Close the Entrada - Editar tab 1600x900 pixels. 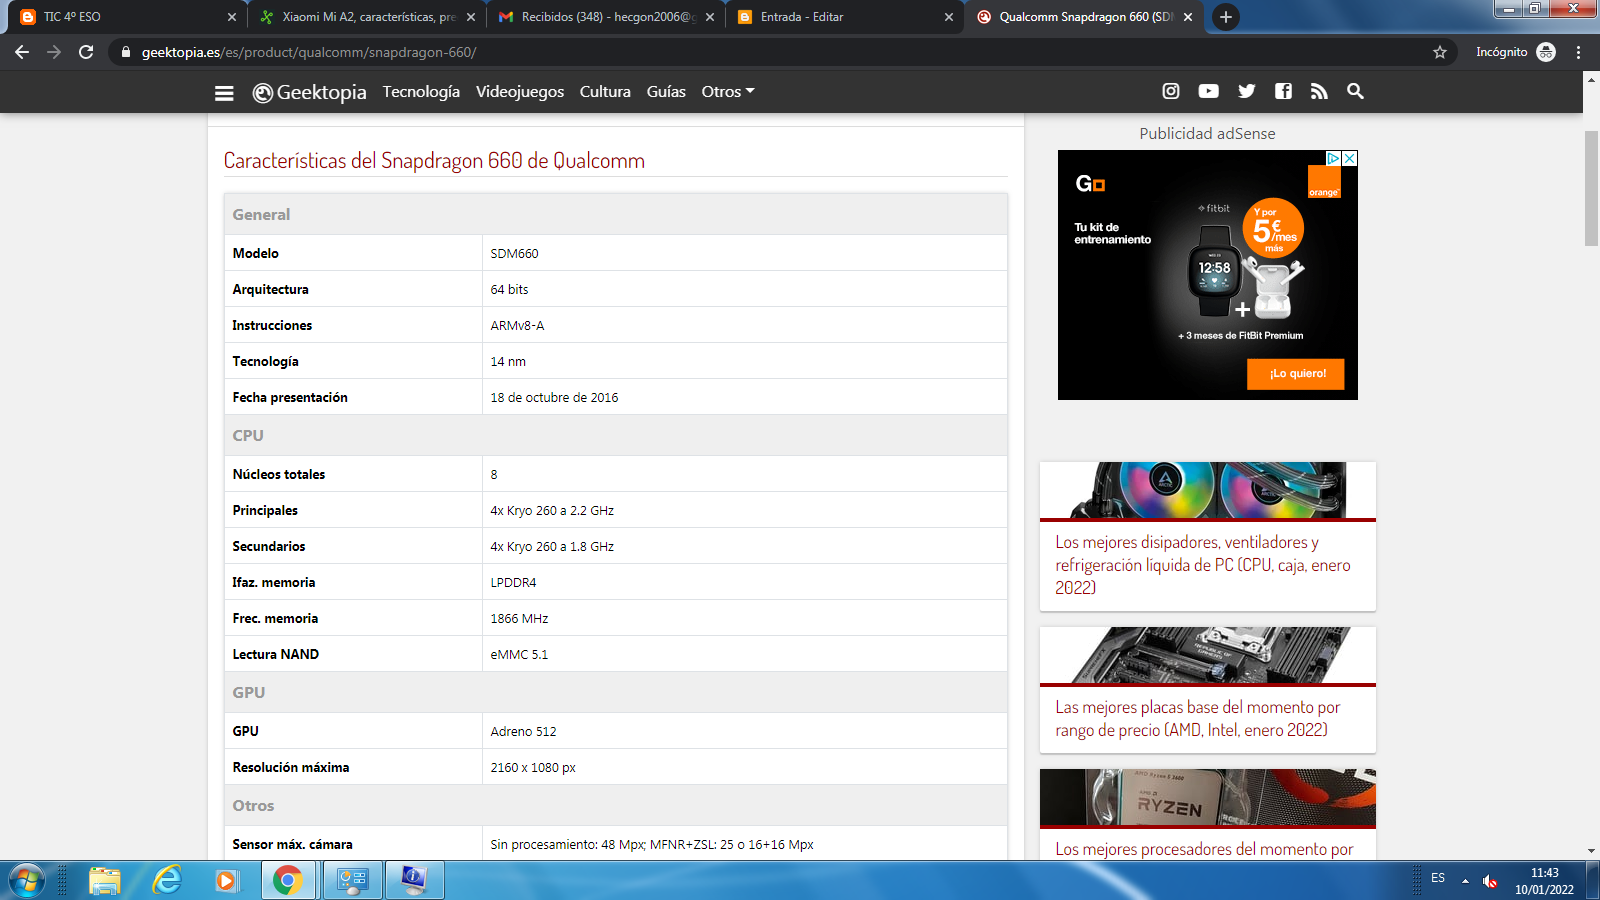click(949, 17)
